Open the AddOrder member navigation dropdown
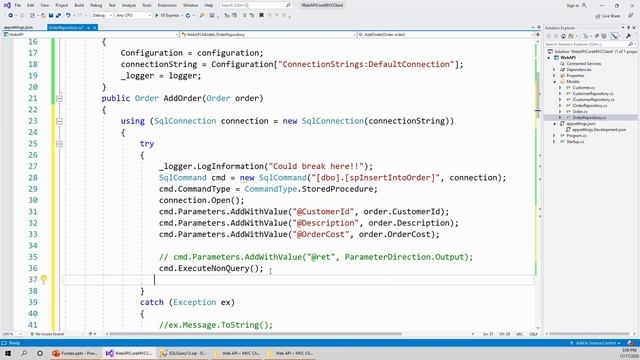Image resolution: width=640 pixels, height=360 pixels. pyautogui.click(x=445, y=35)
